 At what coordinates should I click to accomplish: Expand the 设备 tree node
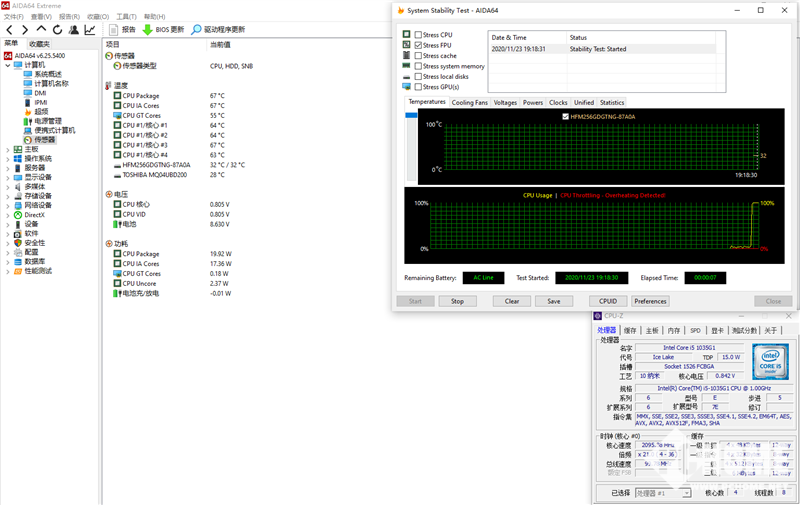click(8, 224)
